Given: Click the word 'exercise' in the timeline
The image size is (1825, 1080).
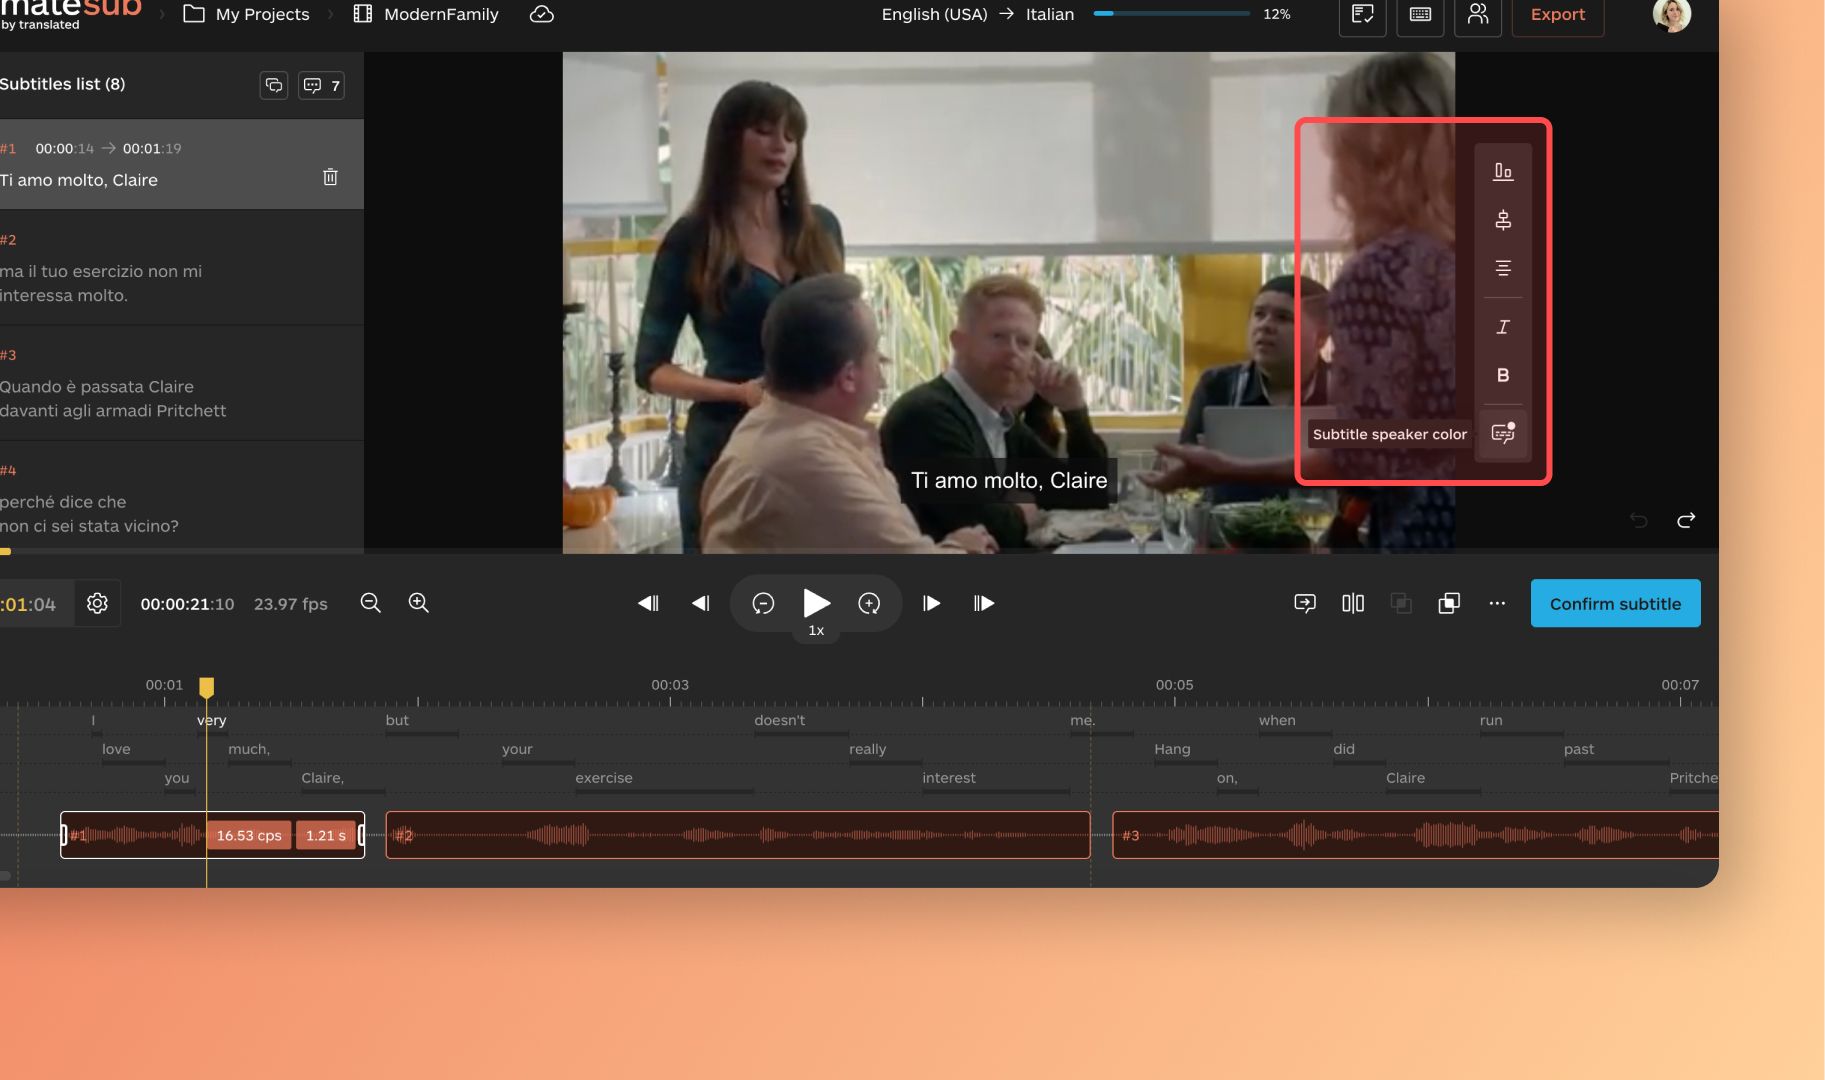Looking at the screenshot, I should tap(604, 778).
